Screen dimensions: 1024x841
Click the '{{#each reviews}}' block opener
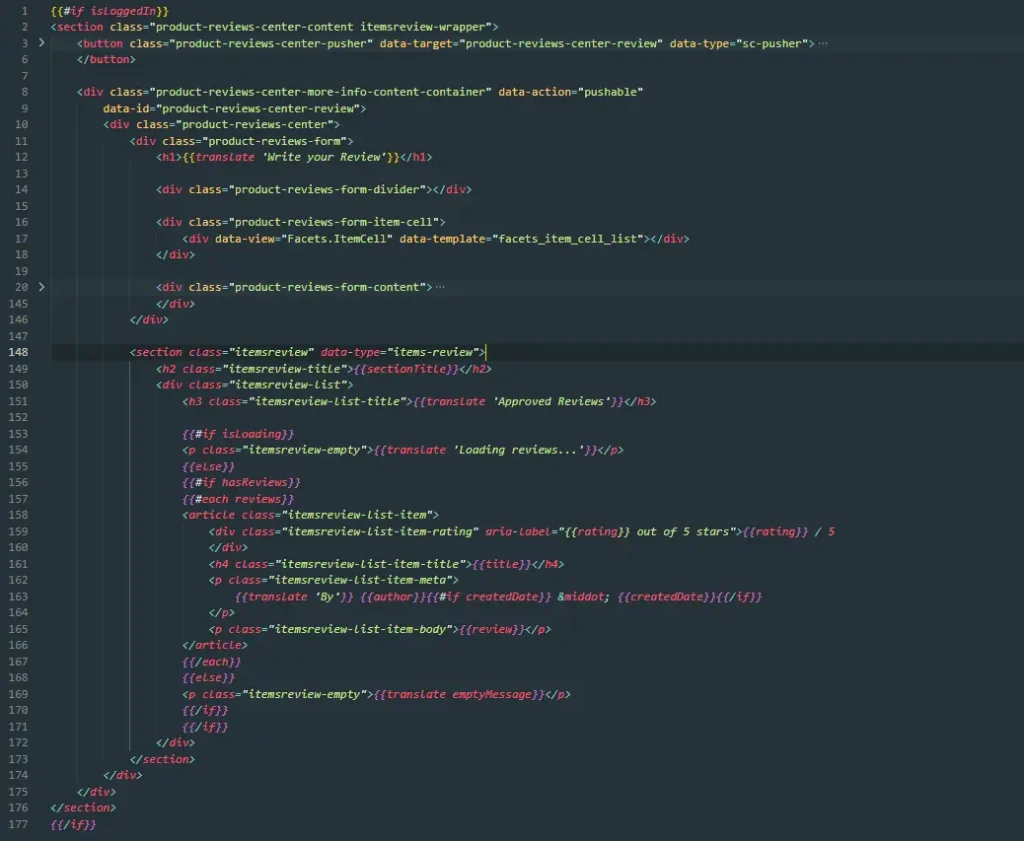(x=238, y=500)
